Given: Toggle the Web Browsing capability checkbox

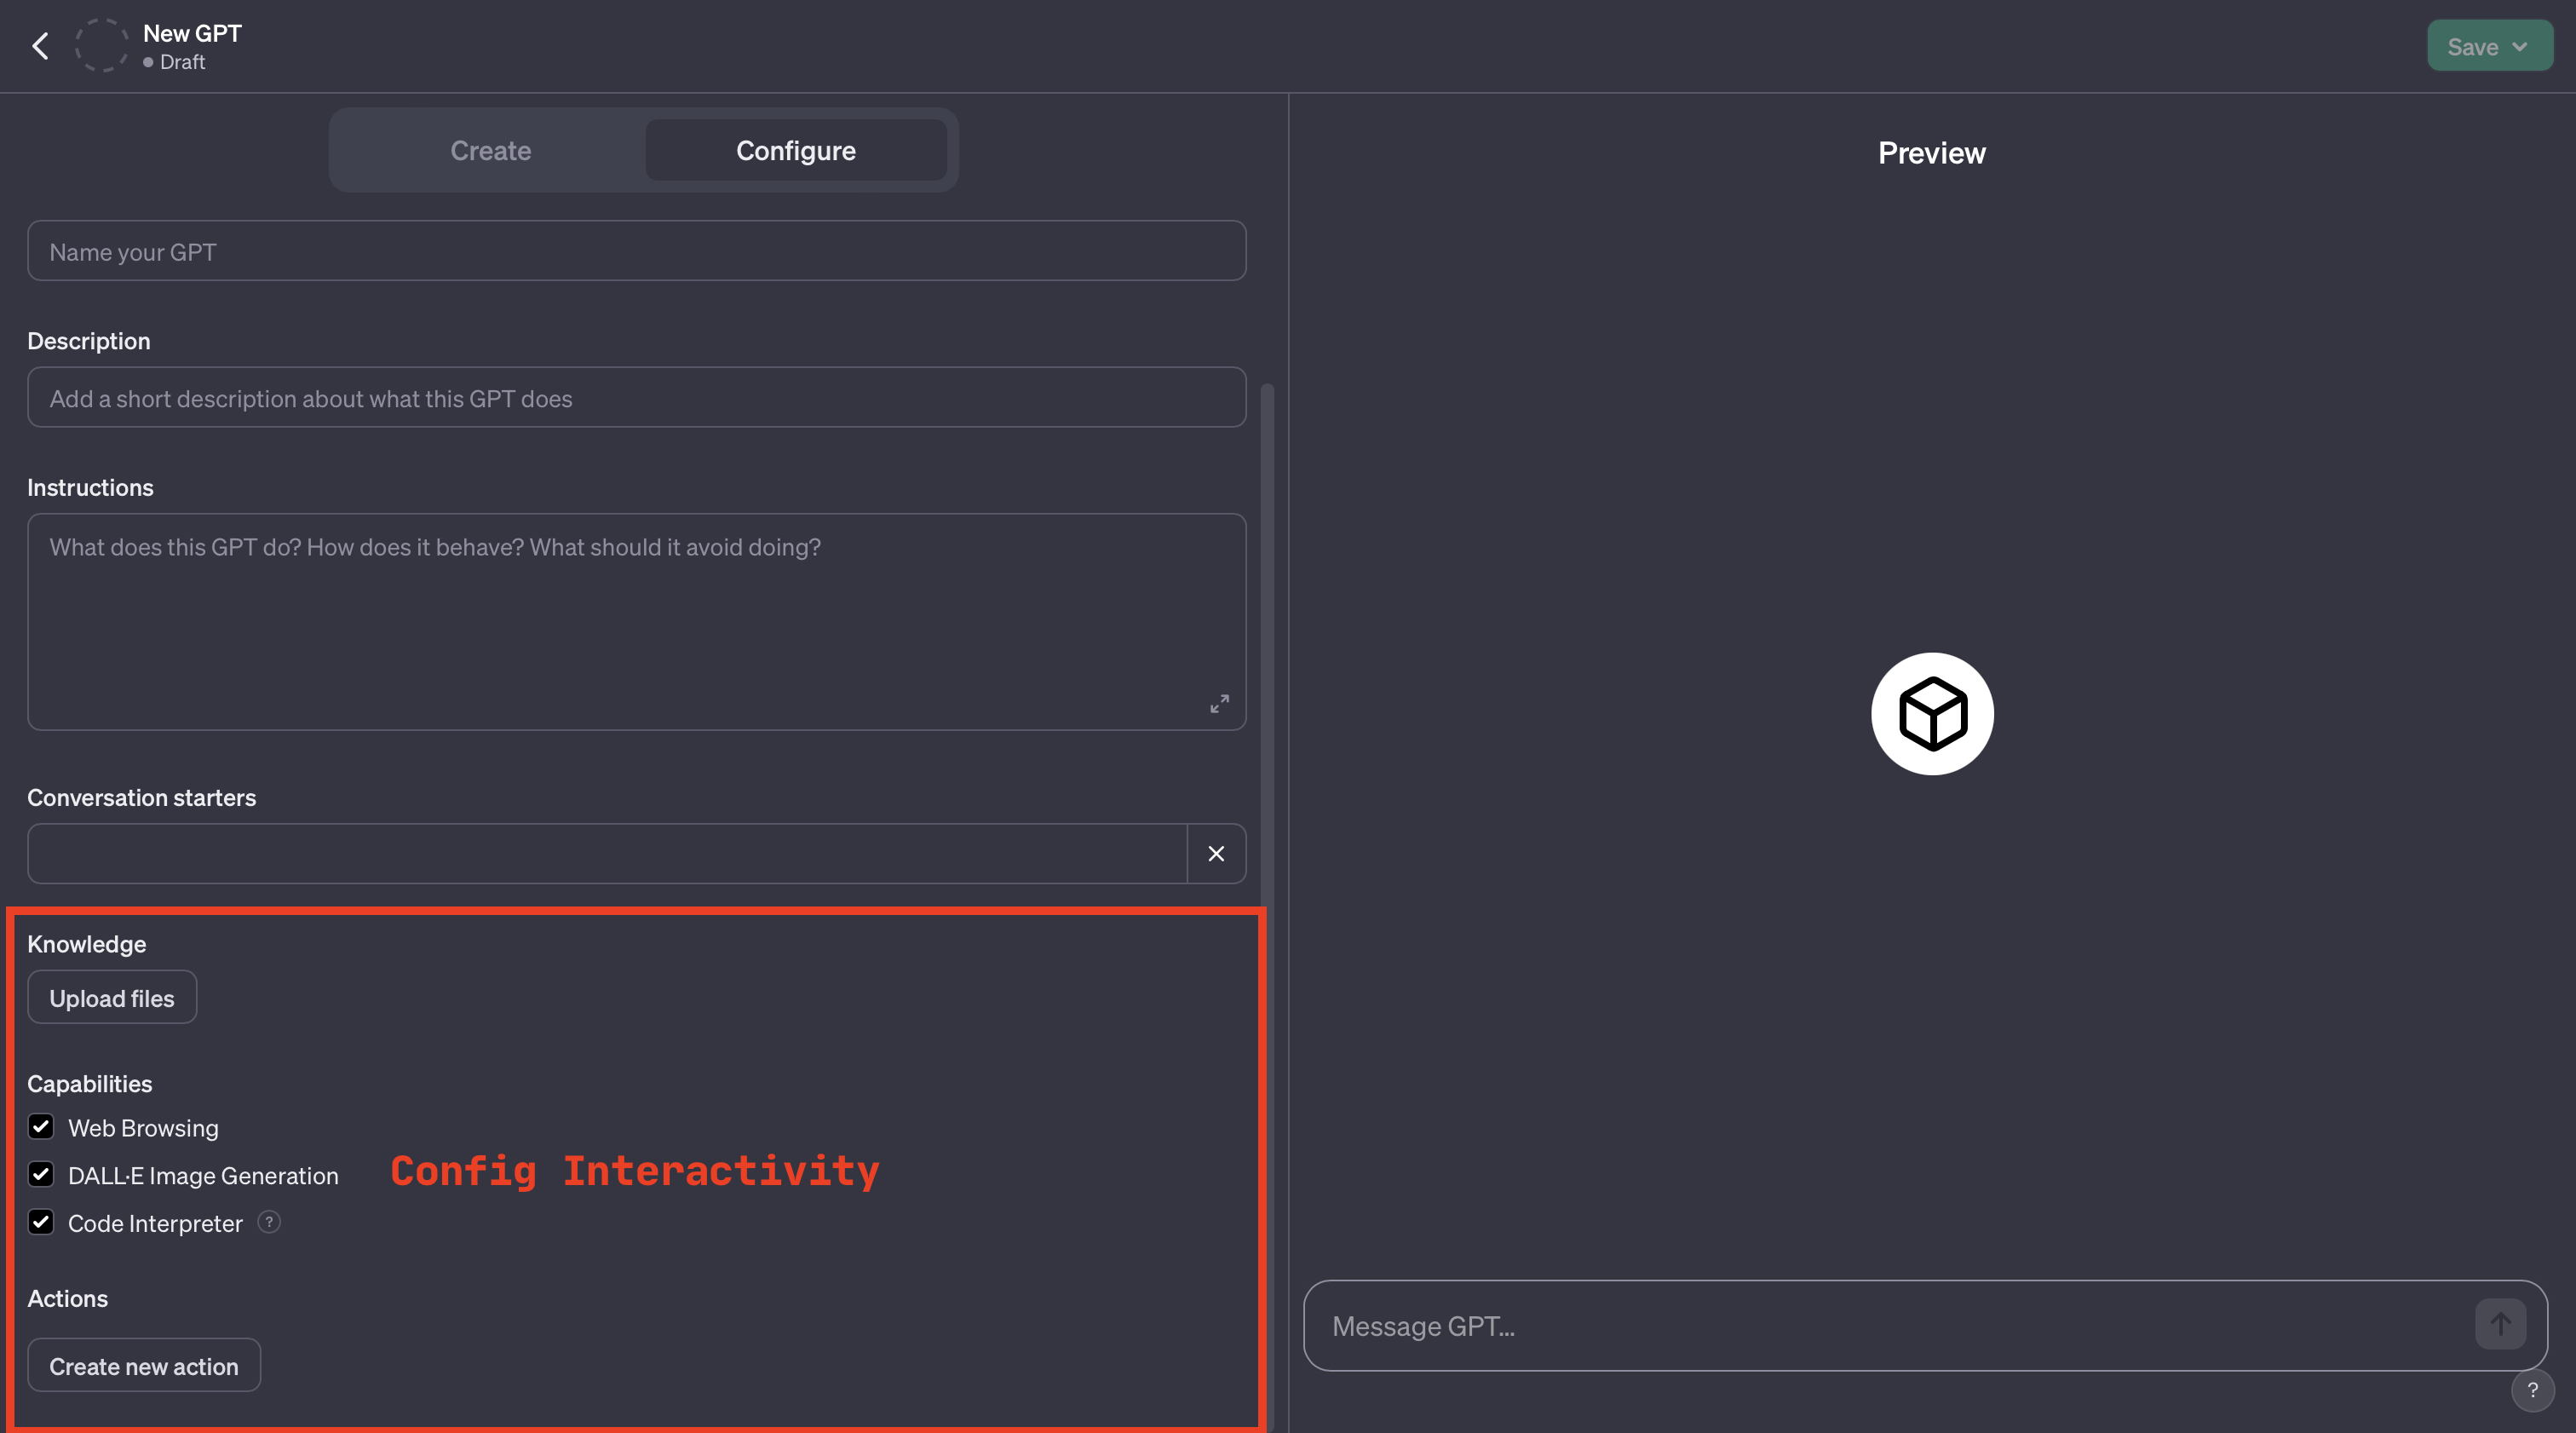Looking at the screenshot, I should pyautogui.click(x=41, y=1126).
